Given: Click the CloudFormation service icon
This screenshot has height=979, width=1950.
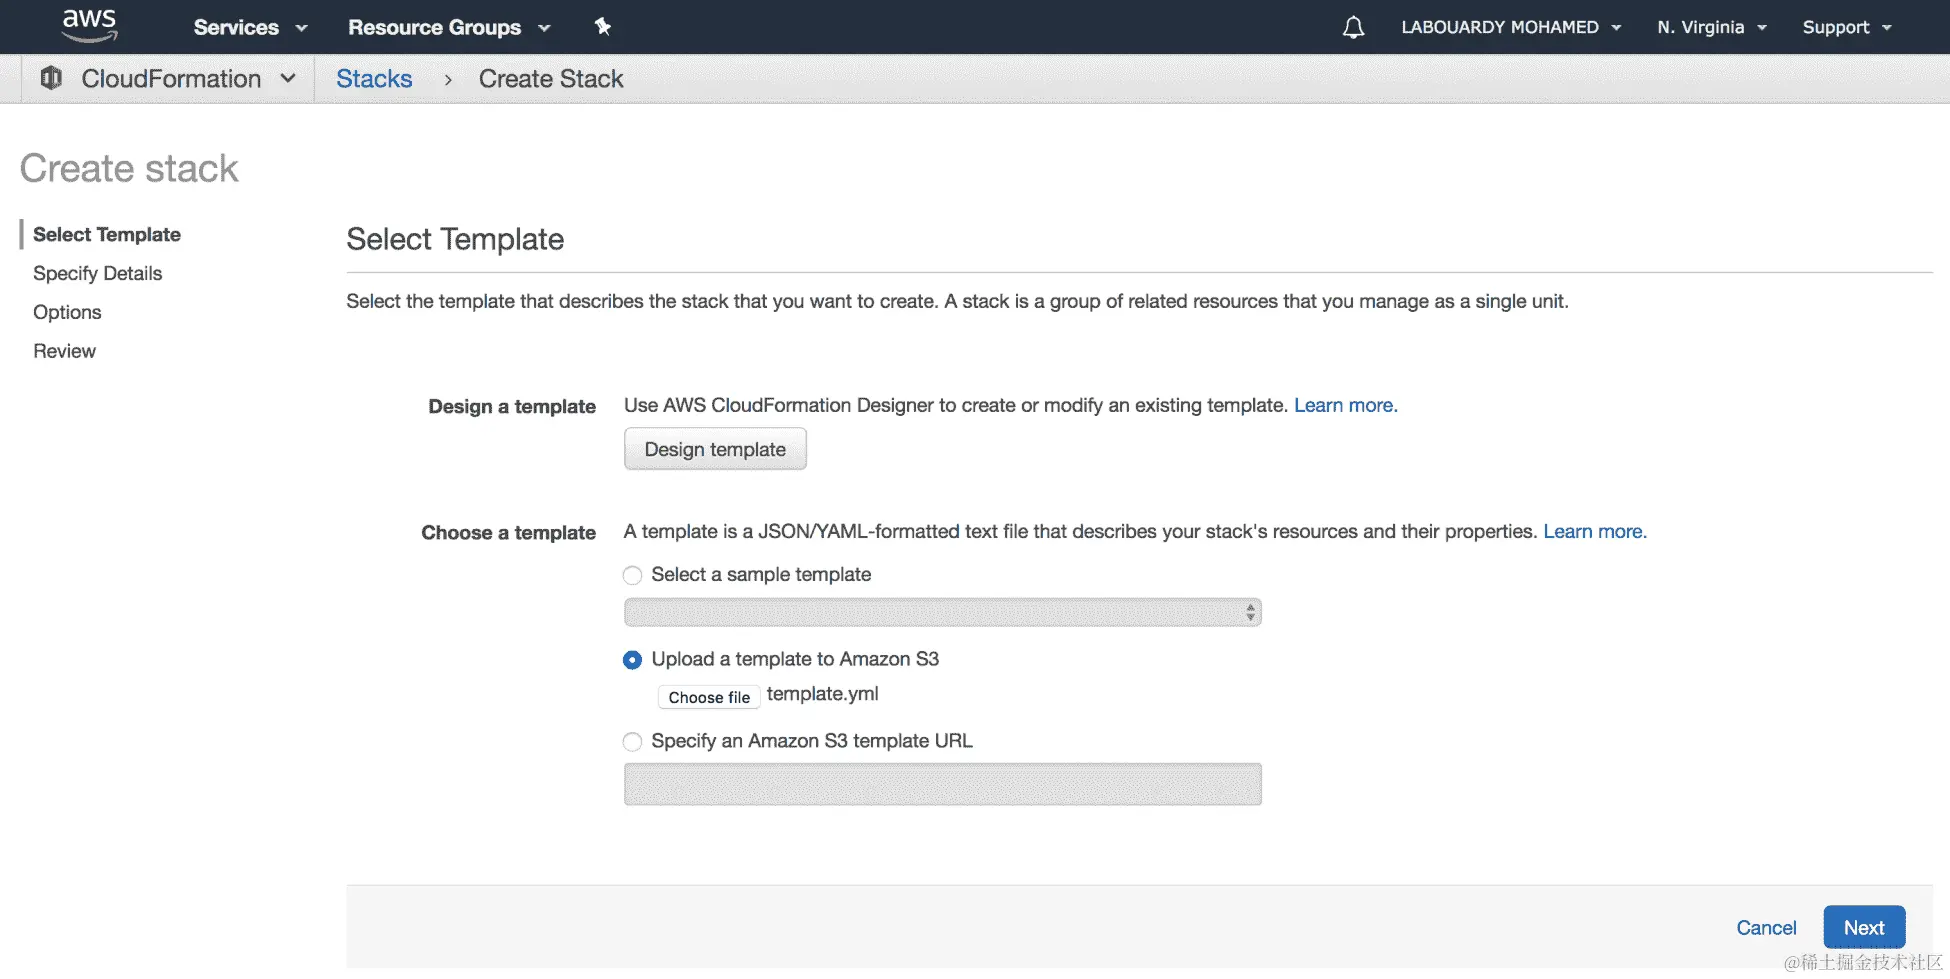Looking at the screenshot, I should point(51,78).
